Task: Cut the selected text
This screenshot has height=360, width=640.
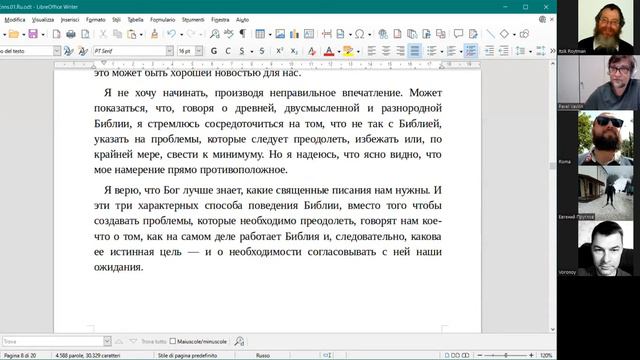Action: (103, 34)
